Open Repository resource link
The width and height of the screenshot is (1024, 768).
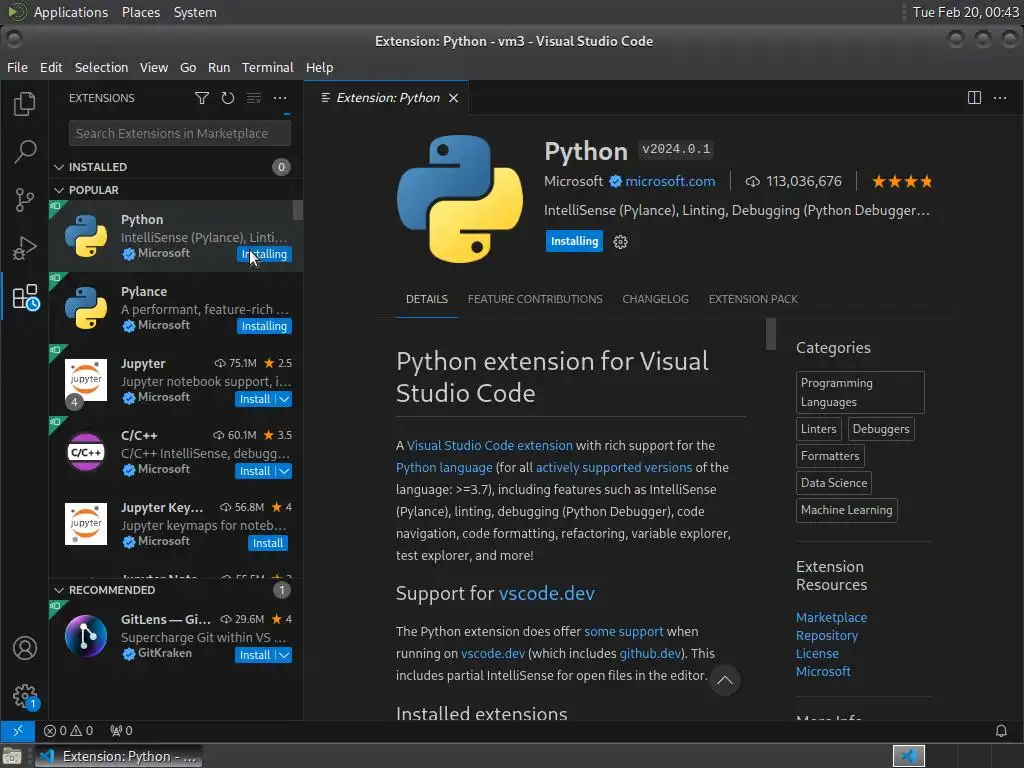(827, 635)
